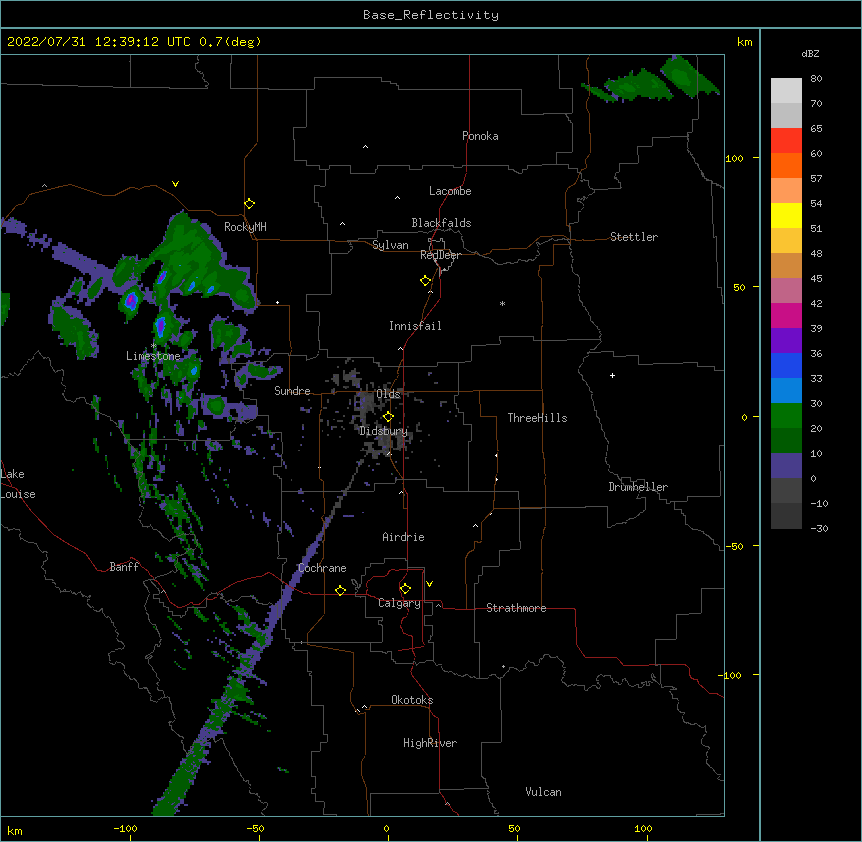Click the km label in bottom-left corner

[x=15, y=831]
